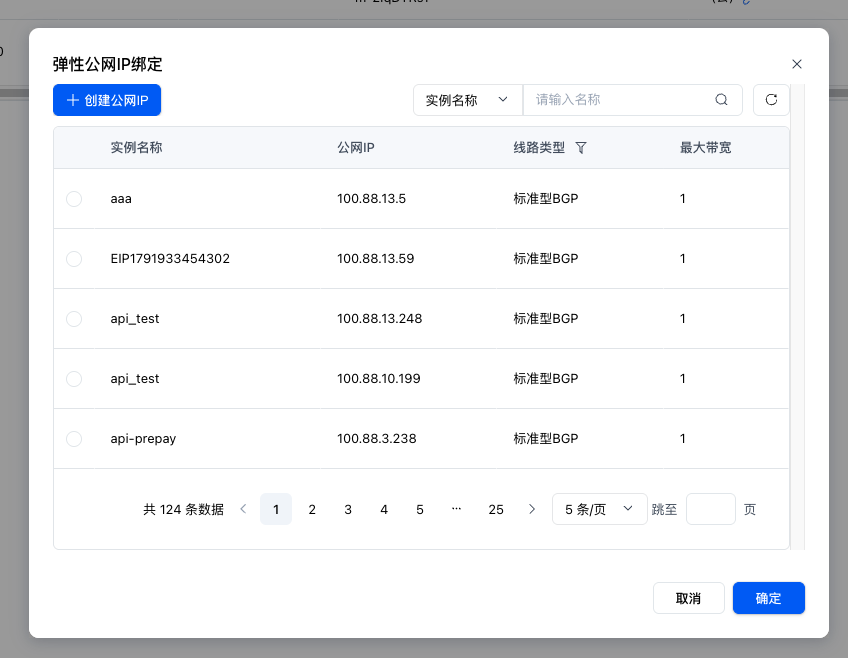Click the EIP1791933454302 instance name
Image resolution: width=848 pixels, height=658 pixels.
click(170, 259)
